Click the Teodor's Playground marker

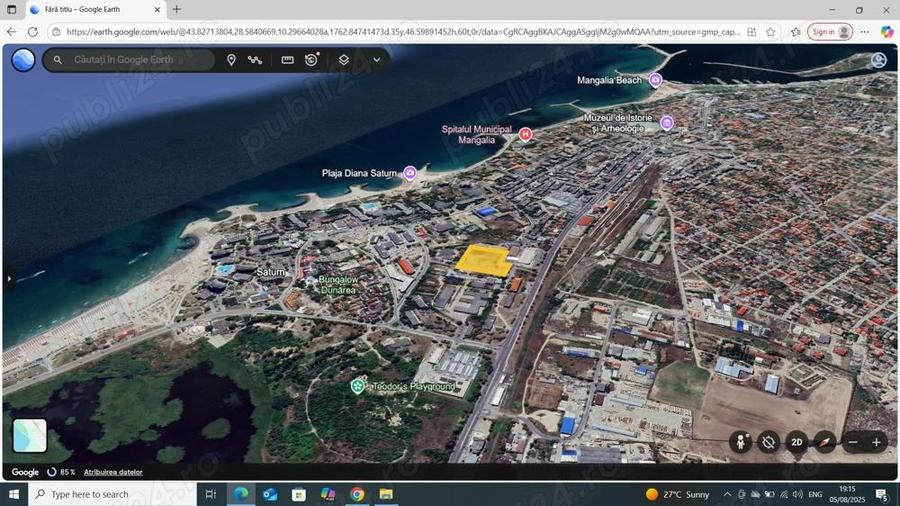pos(357,387)
